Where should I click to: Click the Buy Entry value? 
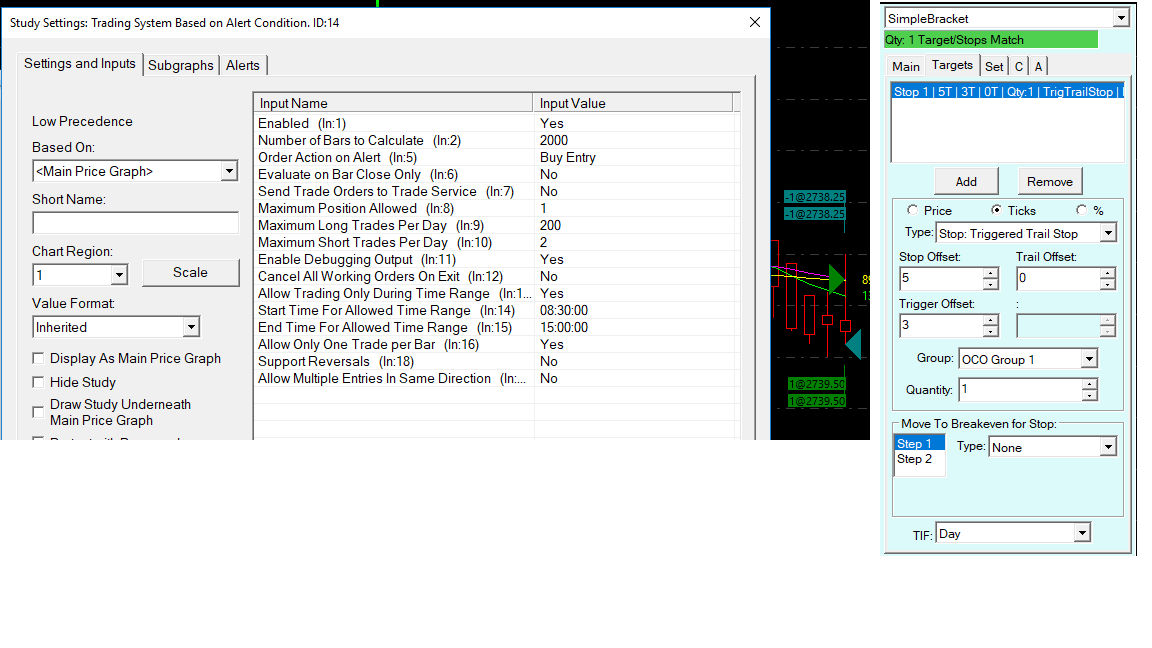568,157
